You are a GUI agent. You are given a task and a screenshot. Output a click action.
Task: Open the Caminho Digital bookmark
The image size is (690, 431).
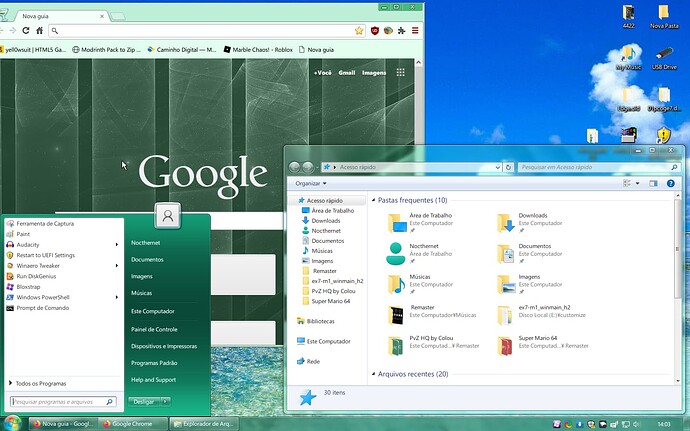[x=182, y=50]
